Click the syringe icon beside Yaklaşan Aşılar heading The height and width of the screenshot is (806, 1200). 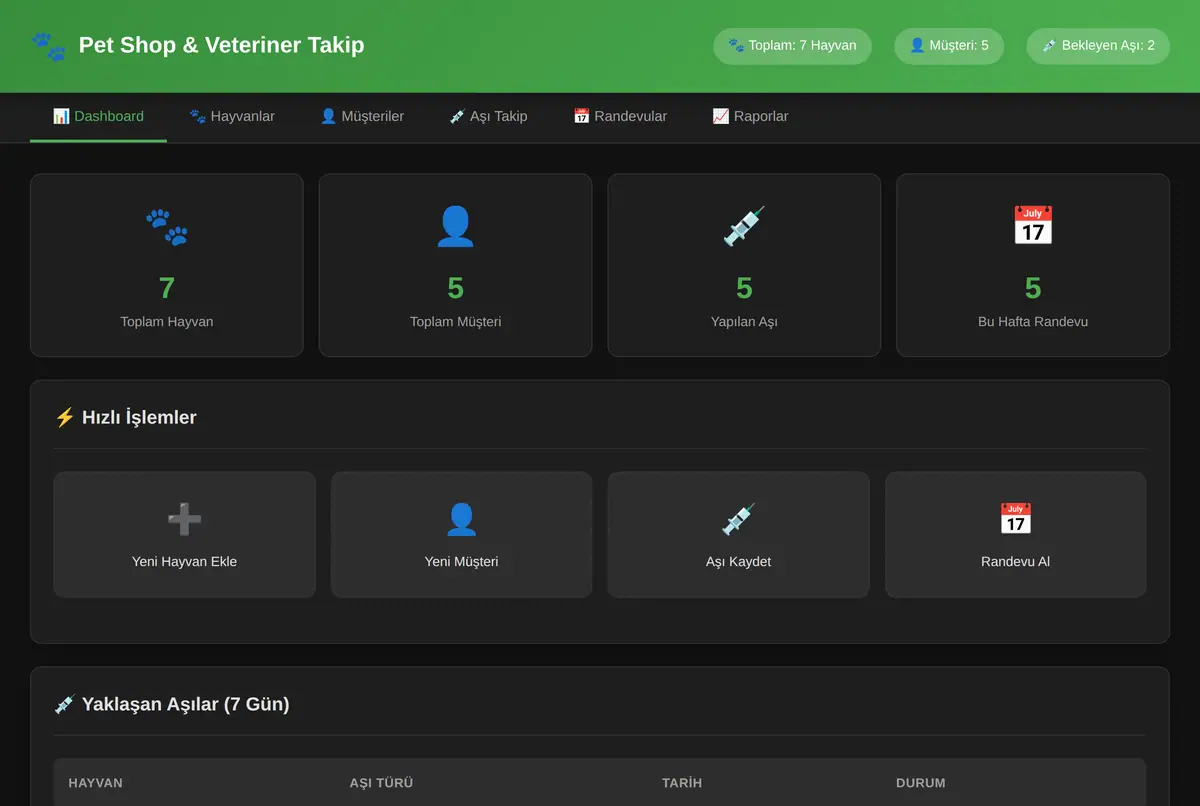point(65,705)
